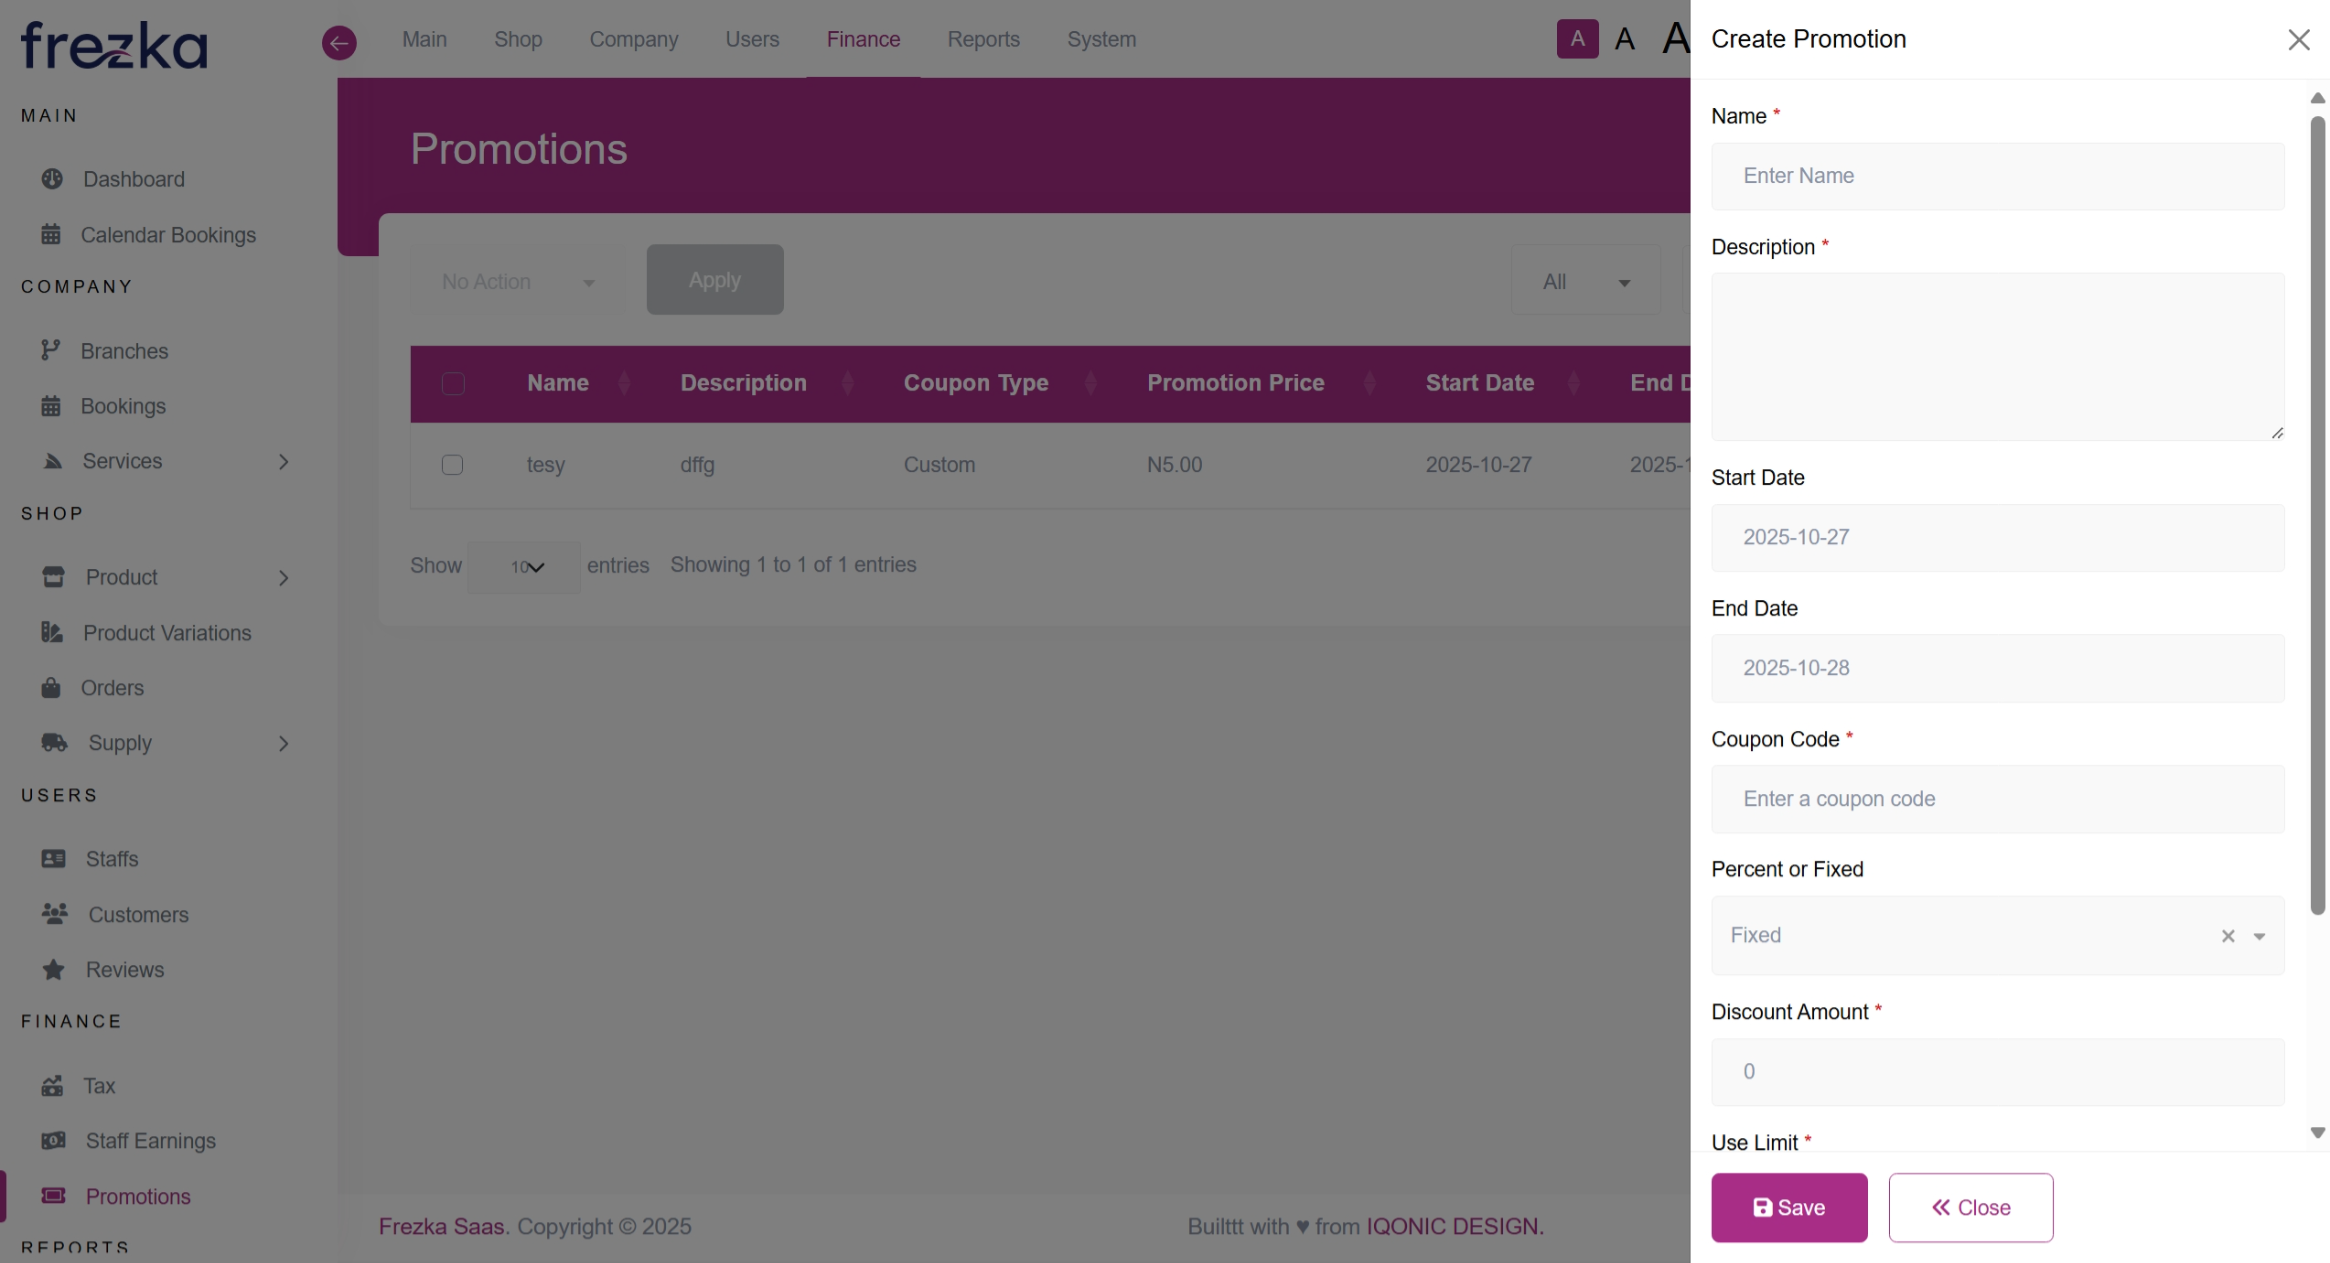
Task: Click the Staffs ID card icon
Action: coord(53,859)
